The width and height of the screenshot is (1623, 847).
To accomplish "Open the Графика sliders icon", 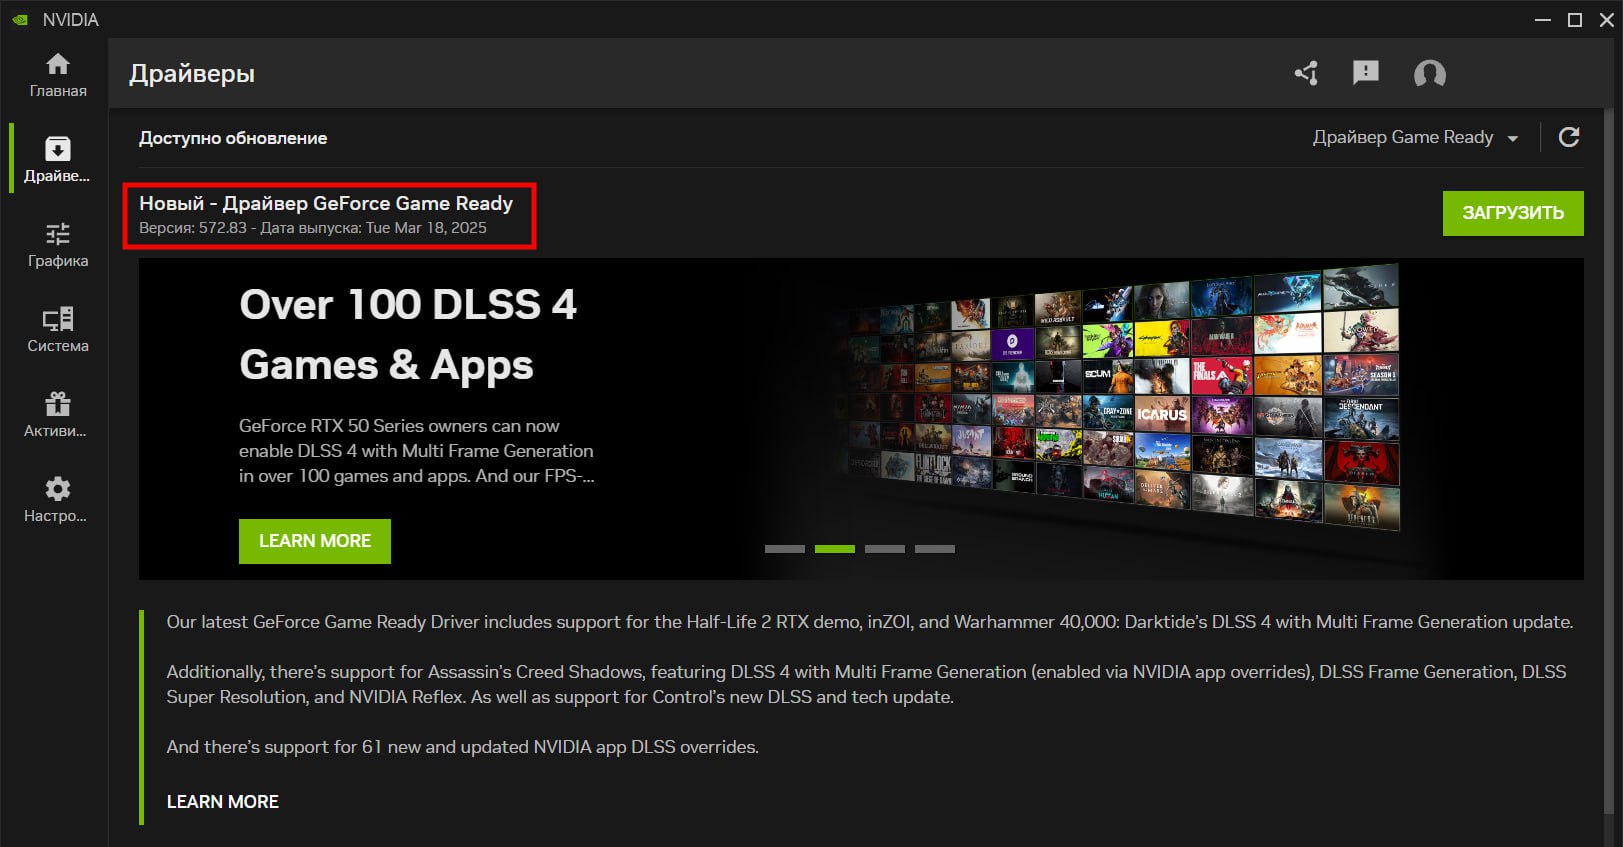I will [x=58, y=235].
